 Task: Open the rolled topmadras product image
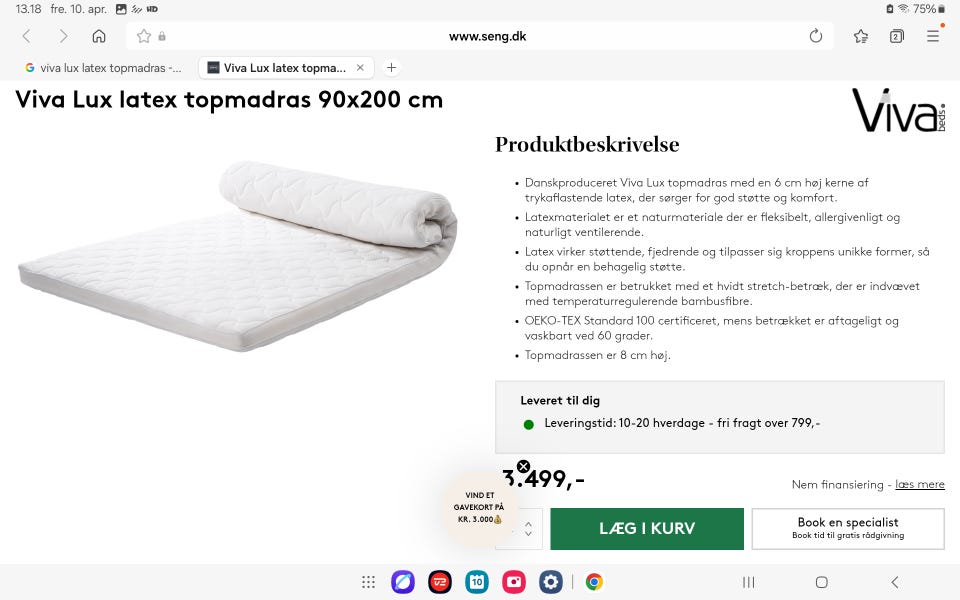(238, 257)
